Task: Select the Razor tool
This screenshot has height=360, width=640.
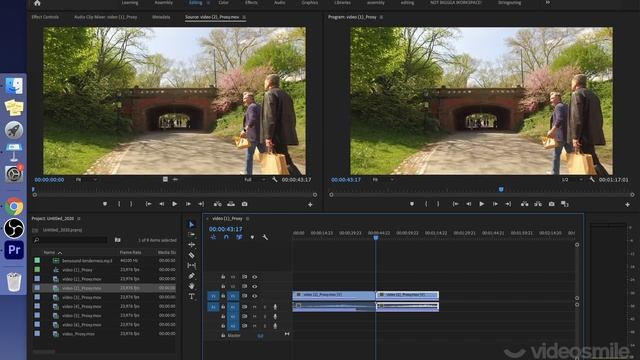Action: pos(191,255)
